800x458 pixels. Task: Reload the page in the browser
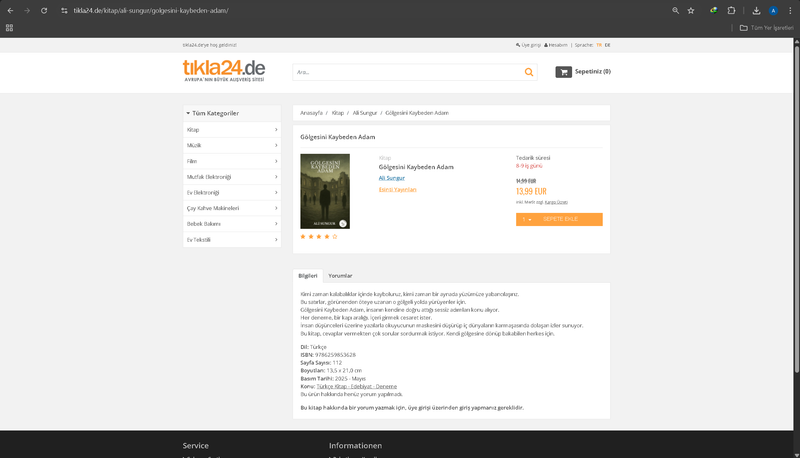[44, 10]
